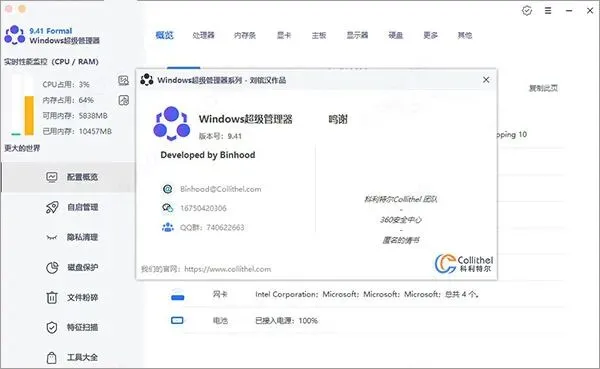
Task: Open the https://www.collithel.com website link
Action: tap(228, 269)
